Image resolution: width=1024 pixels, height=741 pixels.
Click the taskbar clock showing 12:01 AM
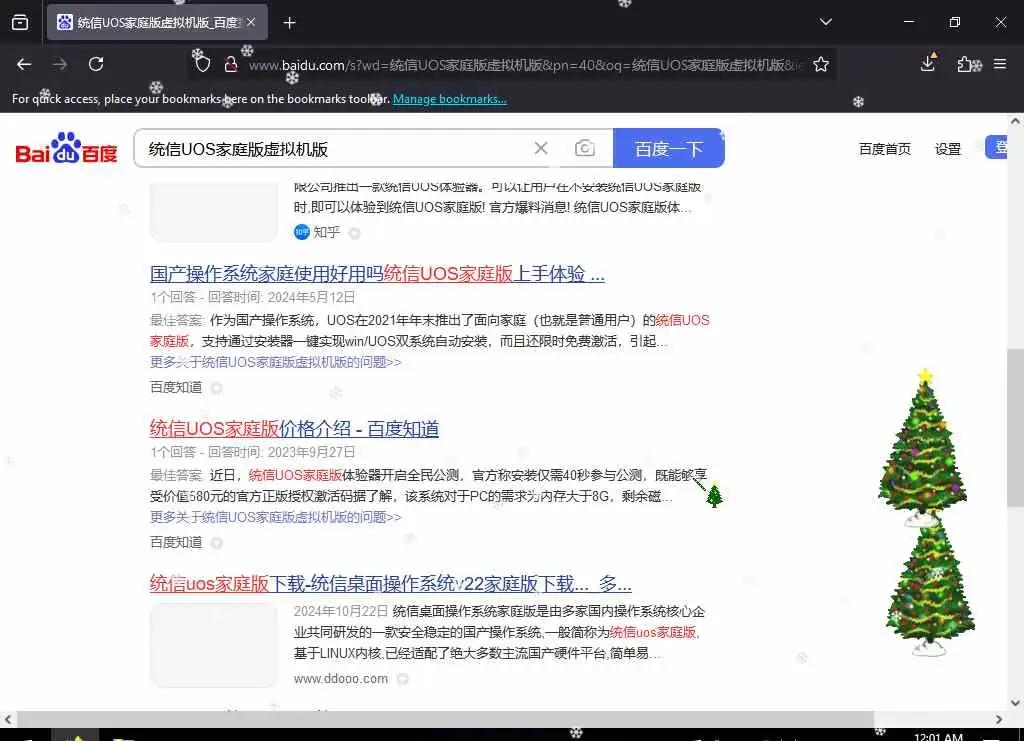(x=938, y=736)
